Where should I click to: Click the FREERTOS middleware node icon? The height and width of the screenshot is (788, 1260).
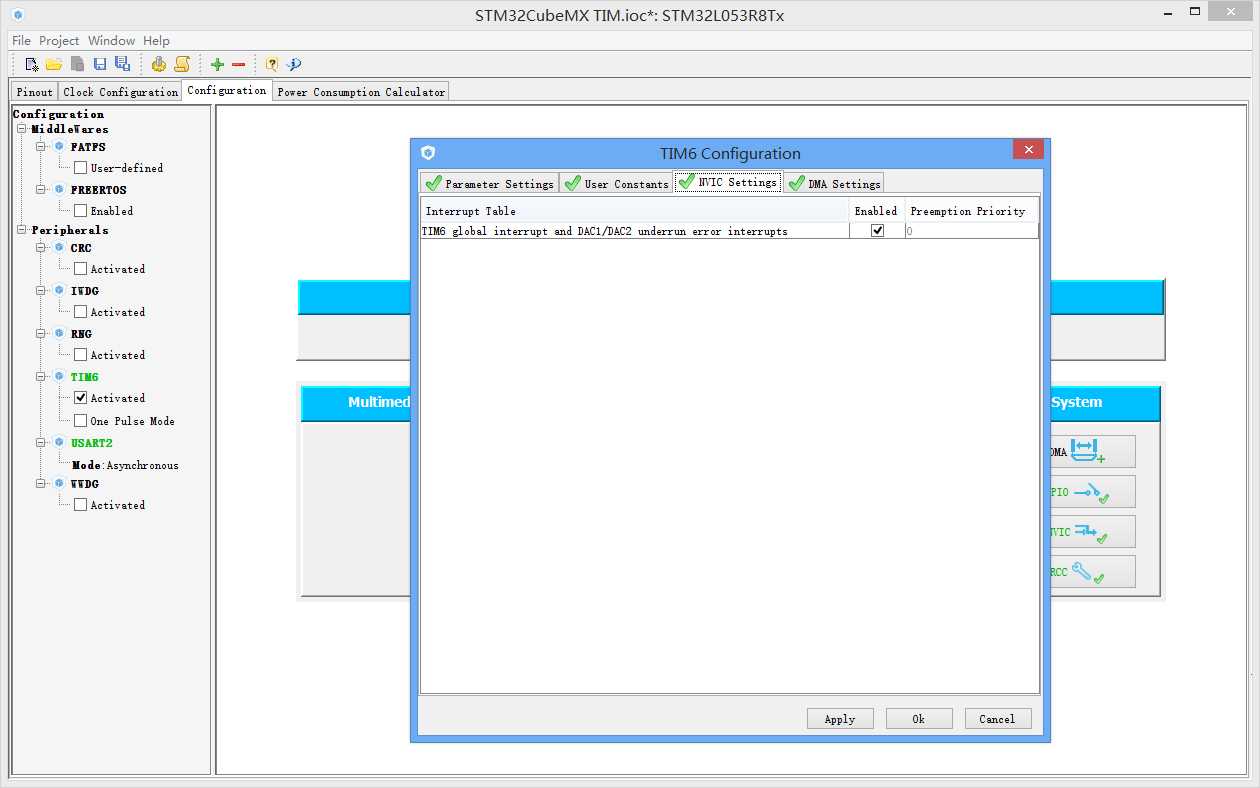click(x=59, y=189)
